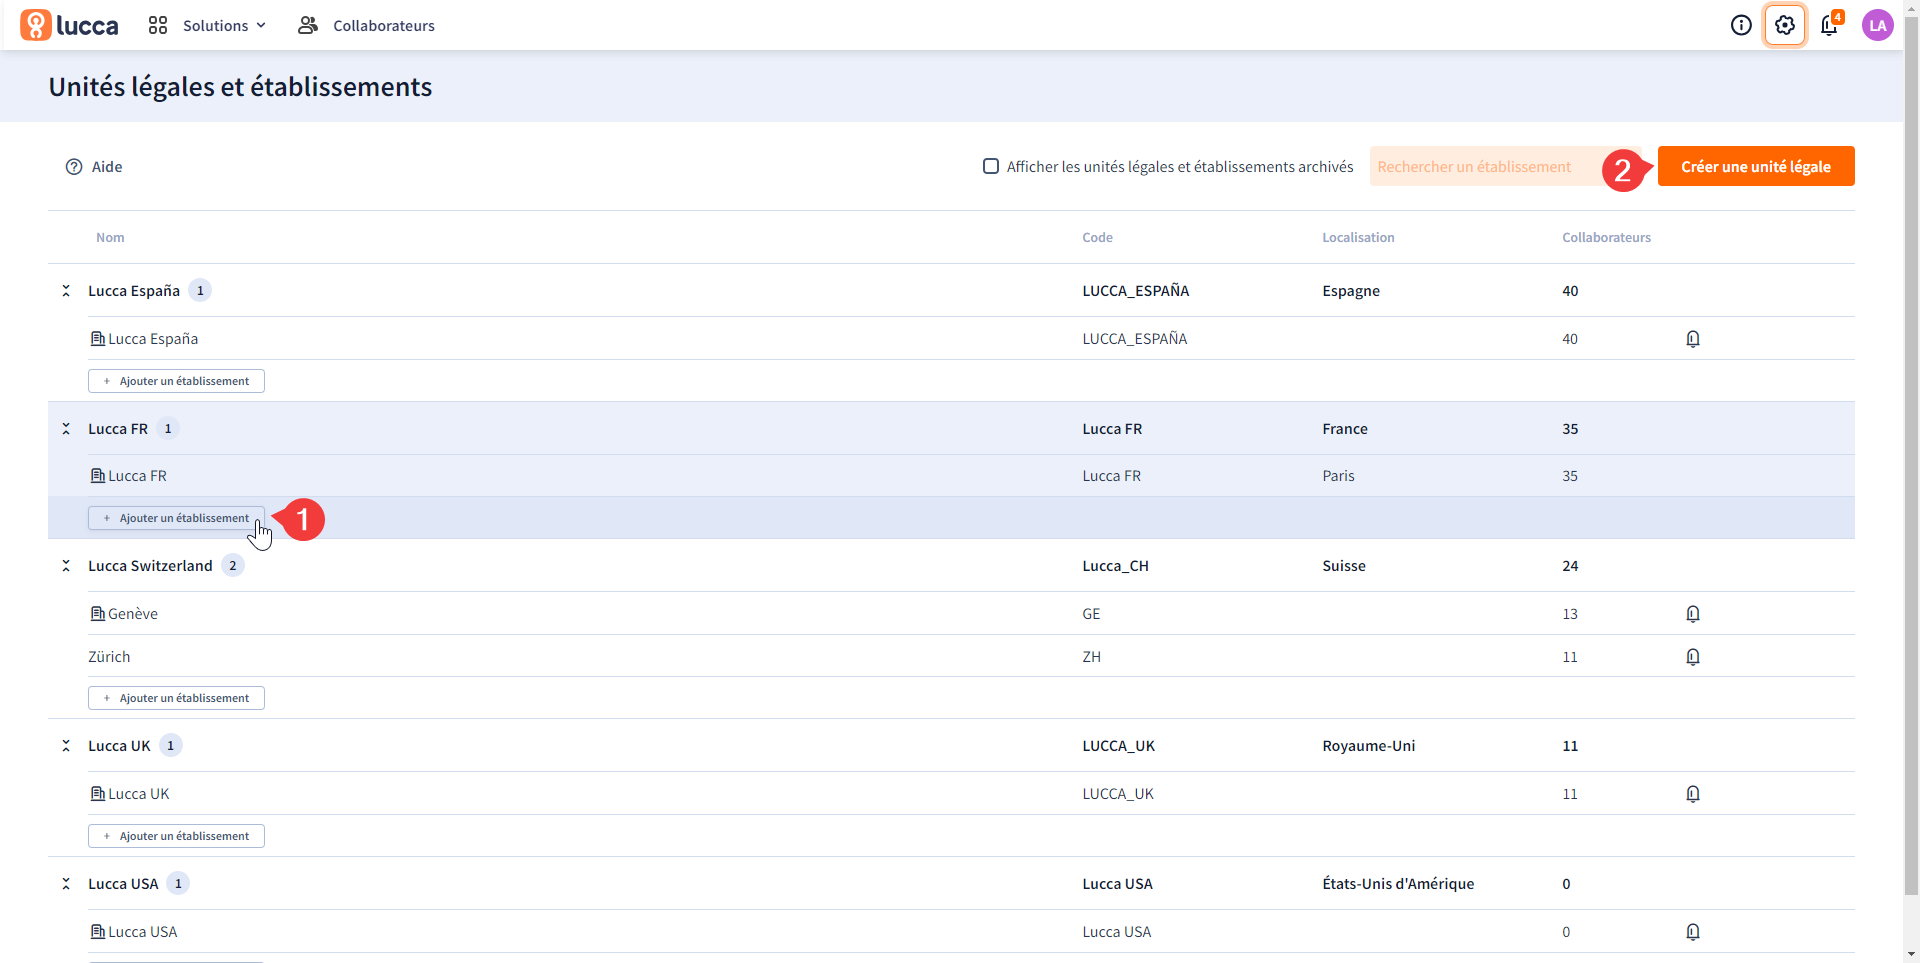The height and width of the screenshot is (963, 1920).
Task: Collapse the Lucca España legal unit
Action: [x=66, y=291]
